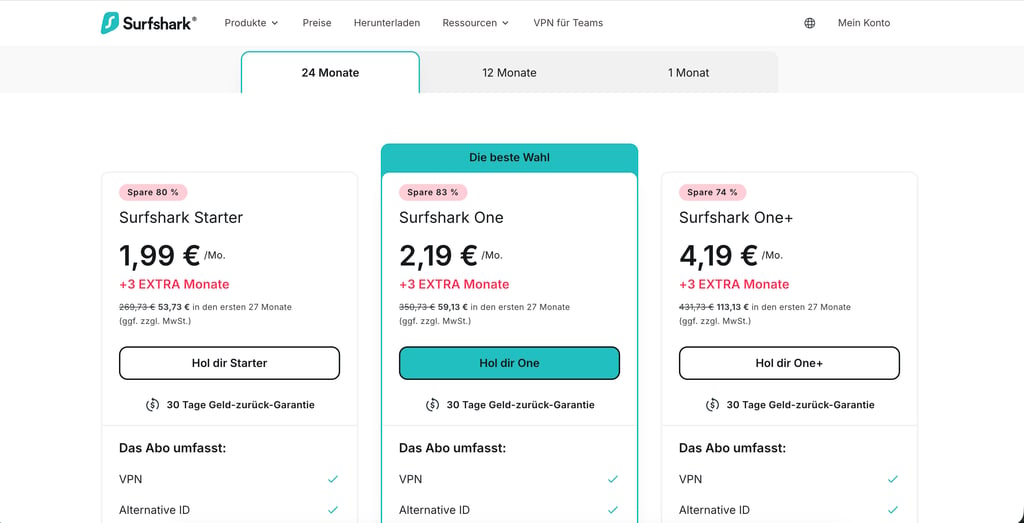This screenshot has height=523, width=1024.
Task: Go to Herunterladen
Action: click(x=387, y=23)
